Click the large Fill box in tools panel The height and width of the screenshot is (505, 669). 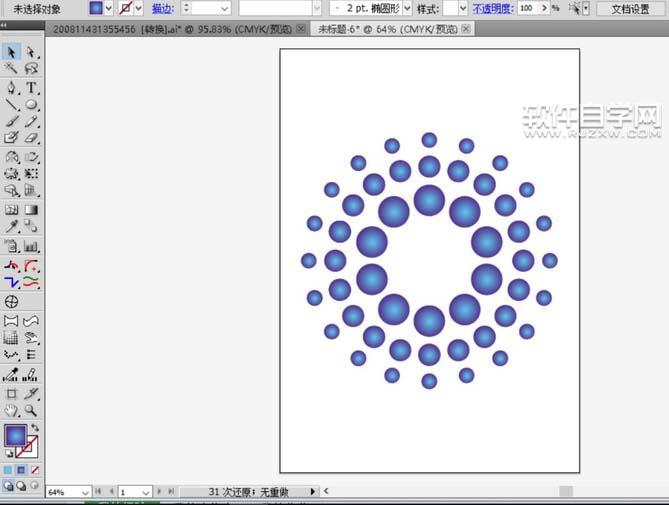(x=16, y=435)
